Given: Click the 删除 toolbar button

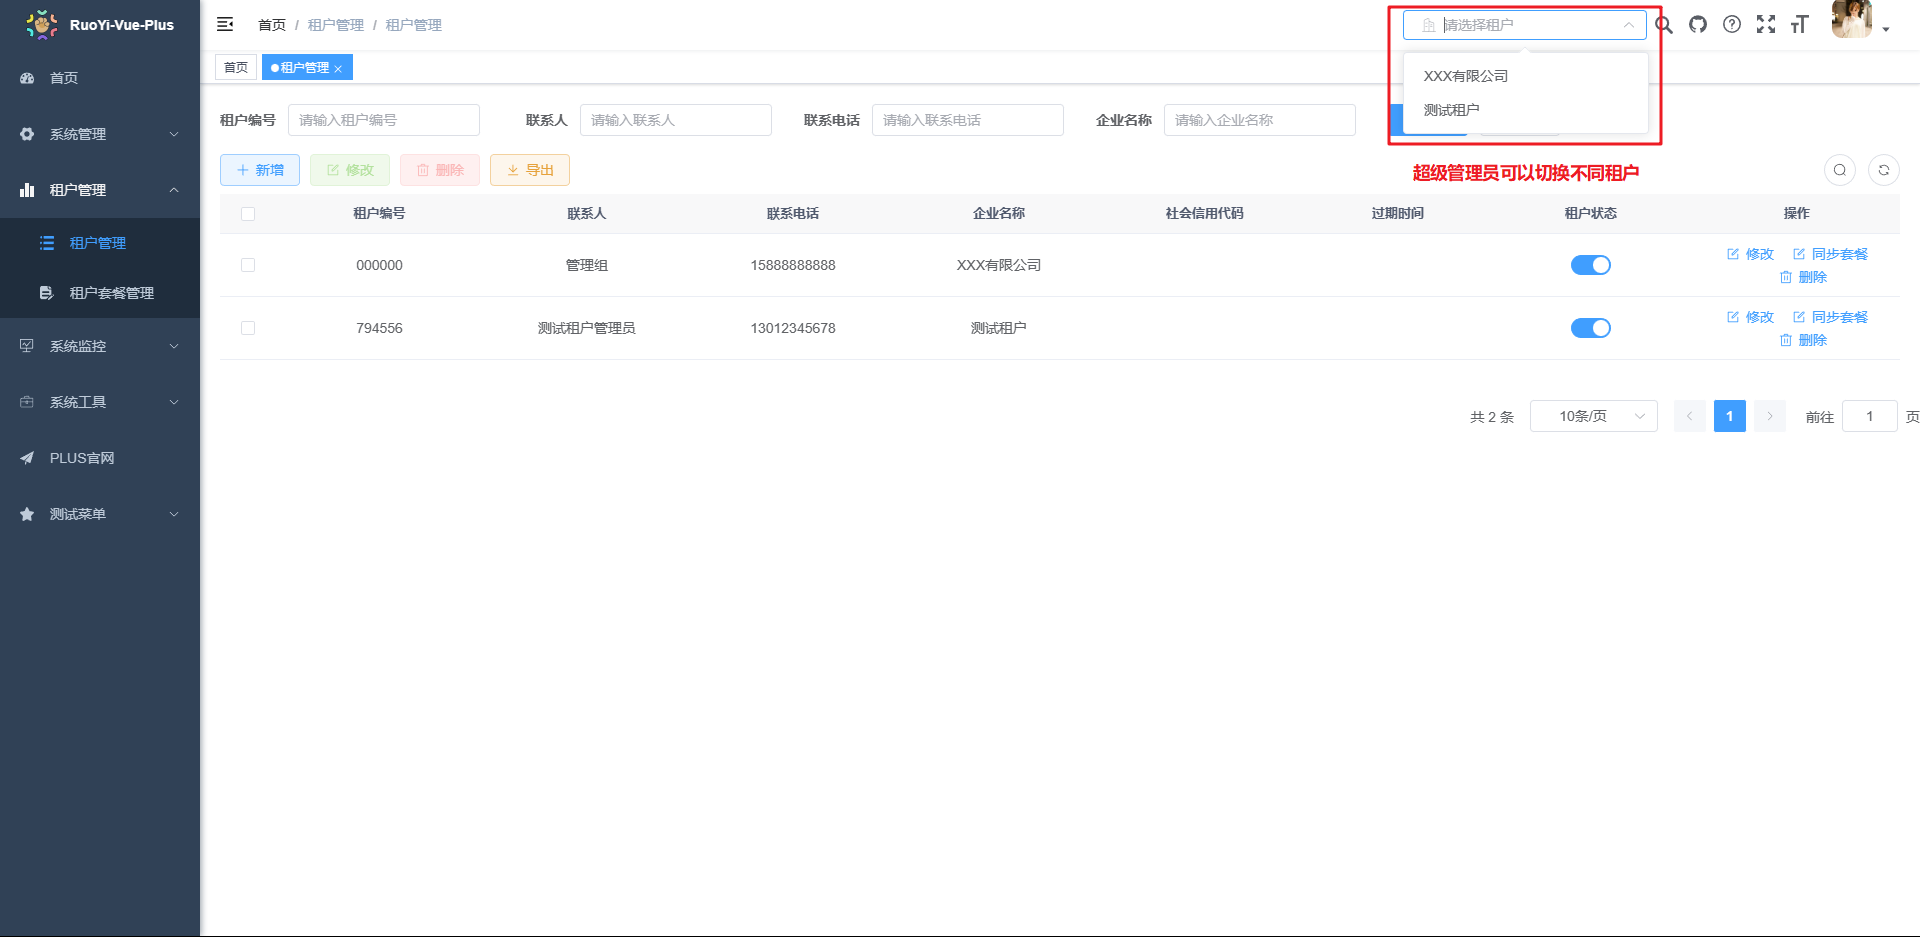Looking at the screenshot, I should (x=440, y=170).
